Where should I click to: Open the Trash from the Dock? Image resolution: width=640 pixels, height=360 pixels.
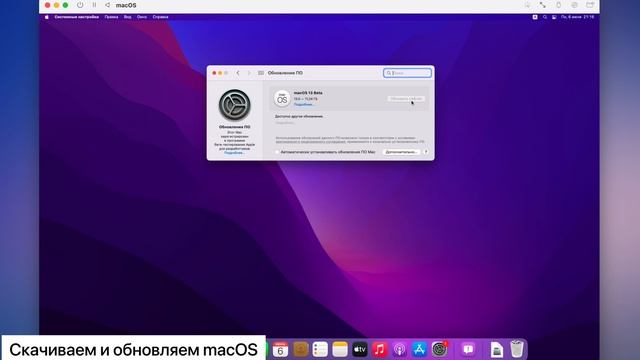(516, 349)
